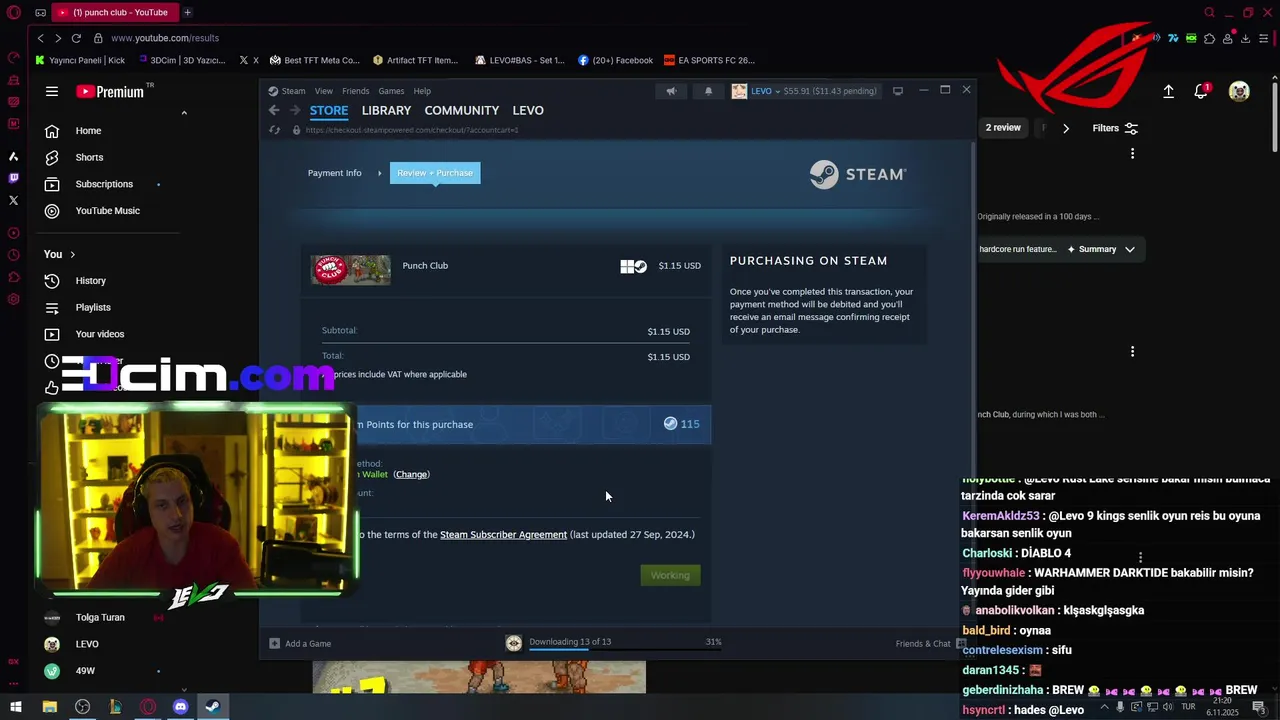Open the View menu in Steam
This screenshot has height=720, width=1280.
[x=323, y=91]
